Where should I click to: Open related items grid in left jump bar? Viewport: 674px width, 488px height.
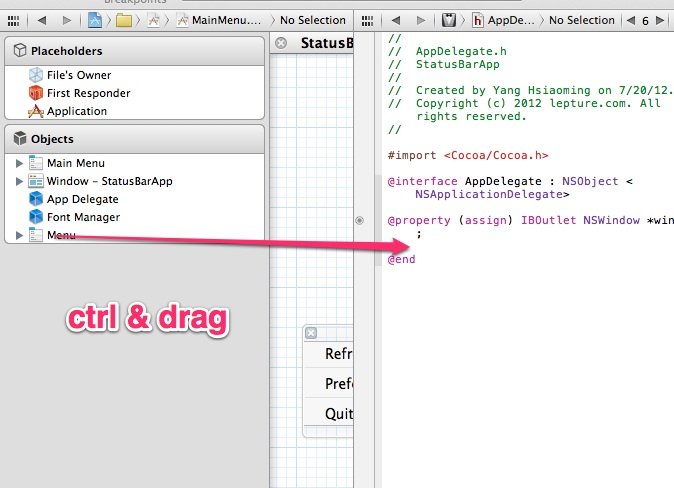pyautogui.click(x=14, y=20)
